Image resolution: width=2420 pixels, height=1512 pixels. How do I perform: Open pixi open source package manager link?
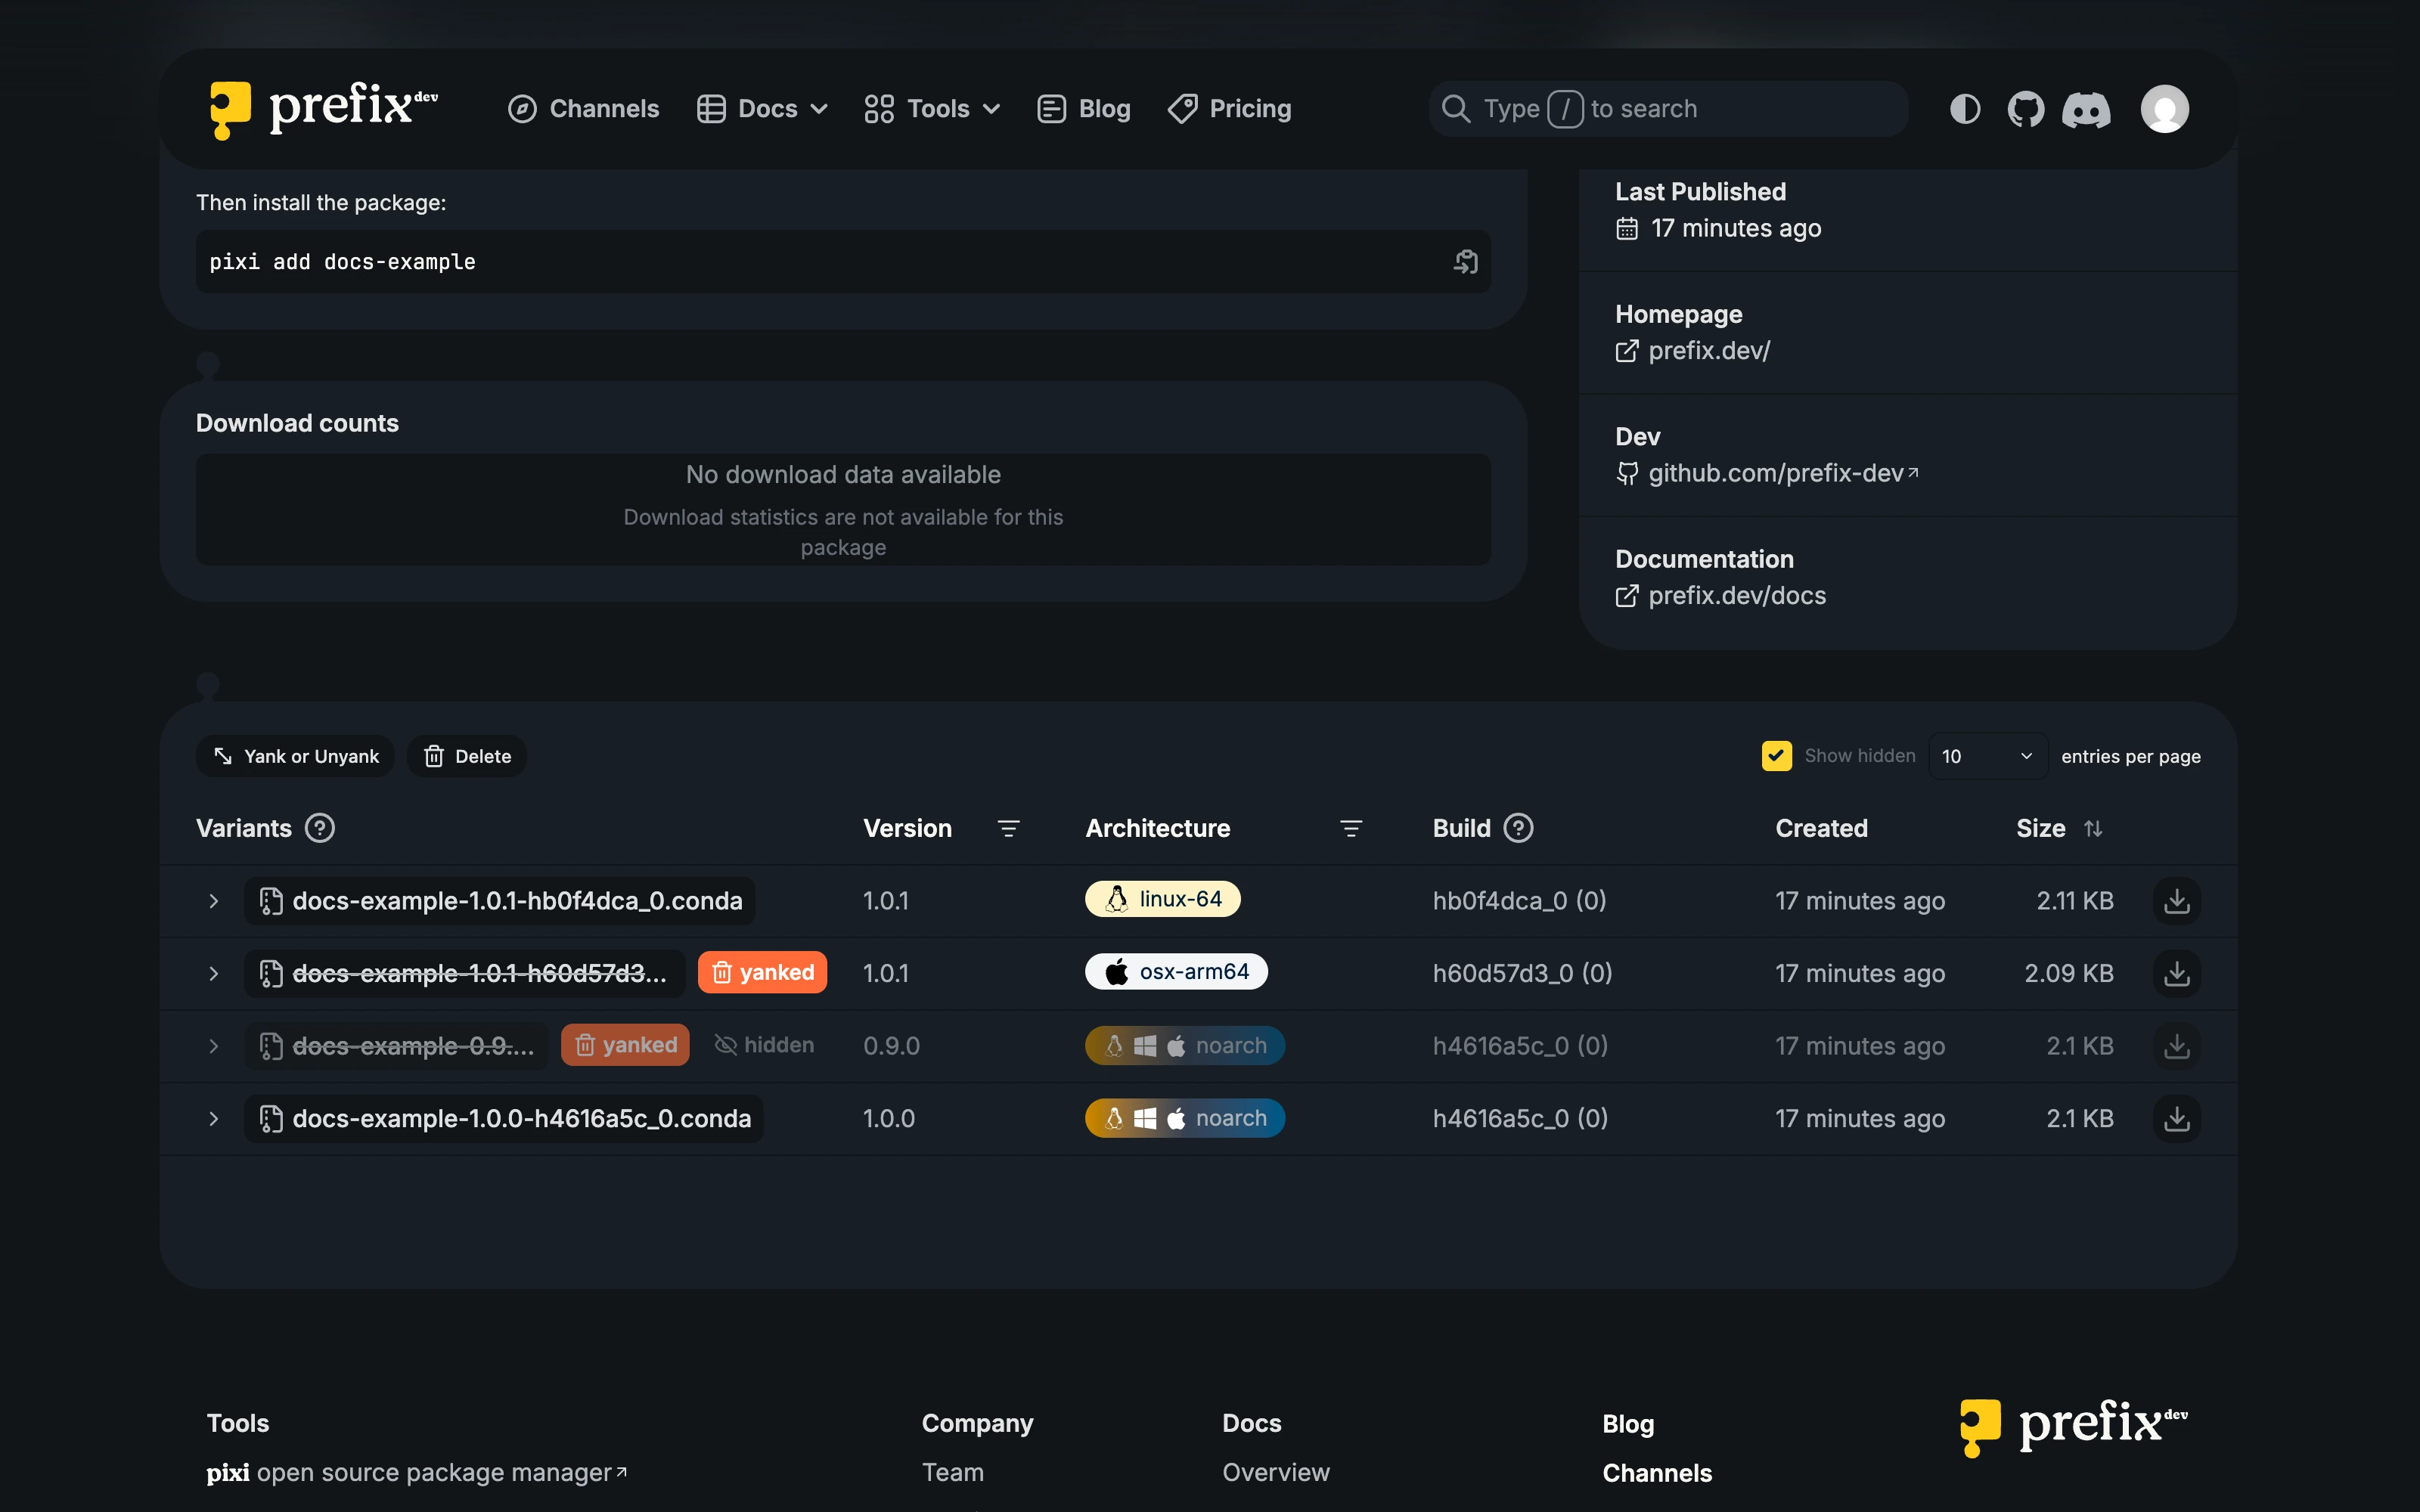click(417, 1472)
